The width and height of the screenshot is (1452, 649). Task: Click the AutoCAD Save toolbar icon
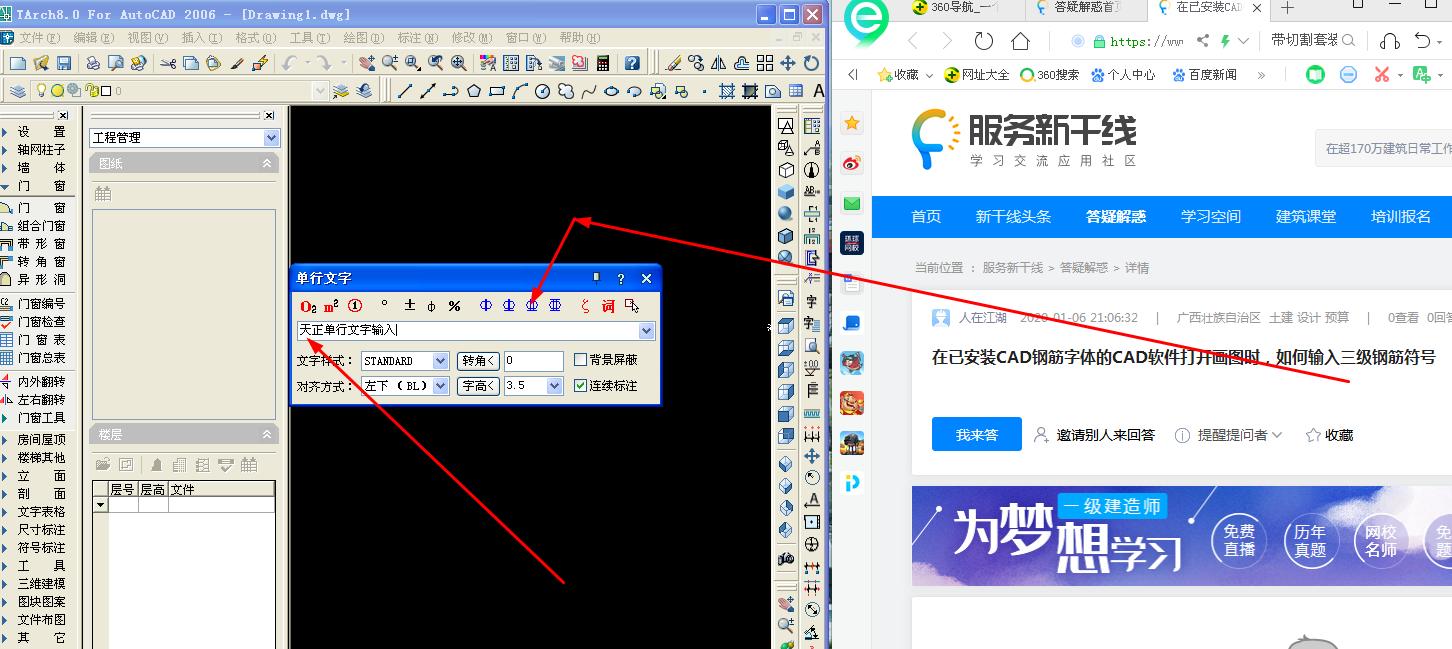pyautogui.click(x=64, y=63)
